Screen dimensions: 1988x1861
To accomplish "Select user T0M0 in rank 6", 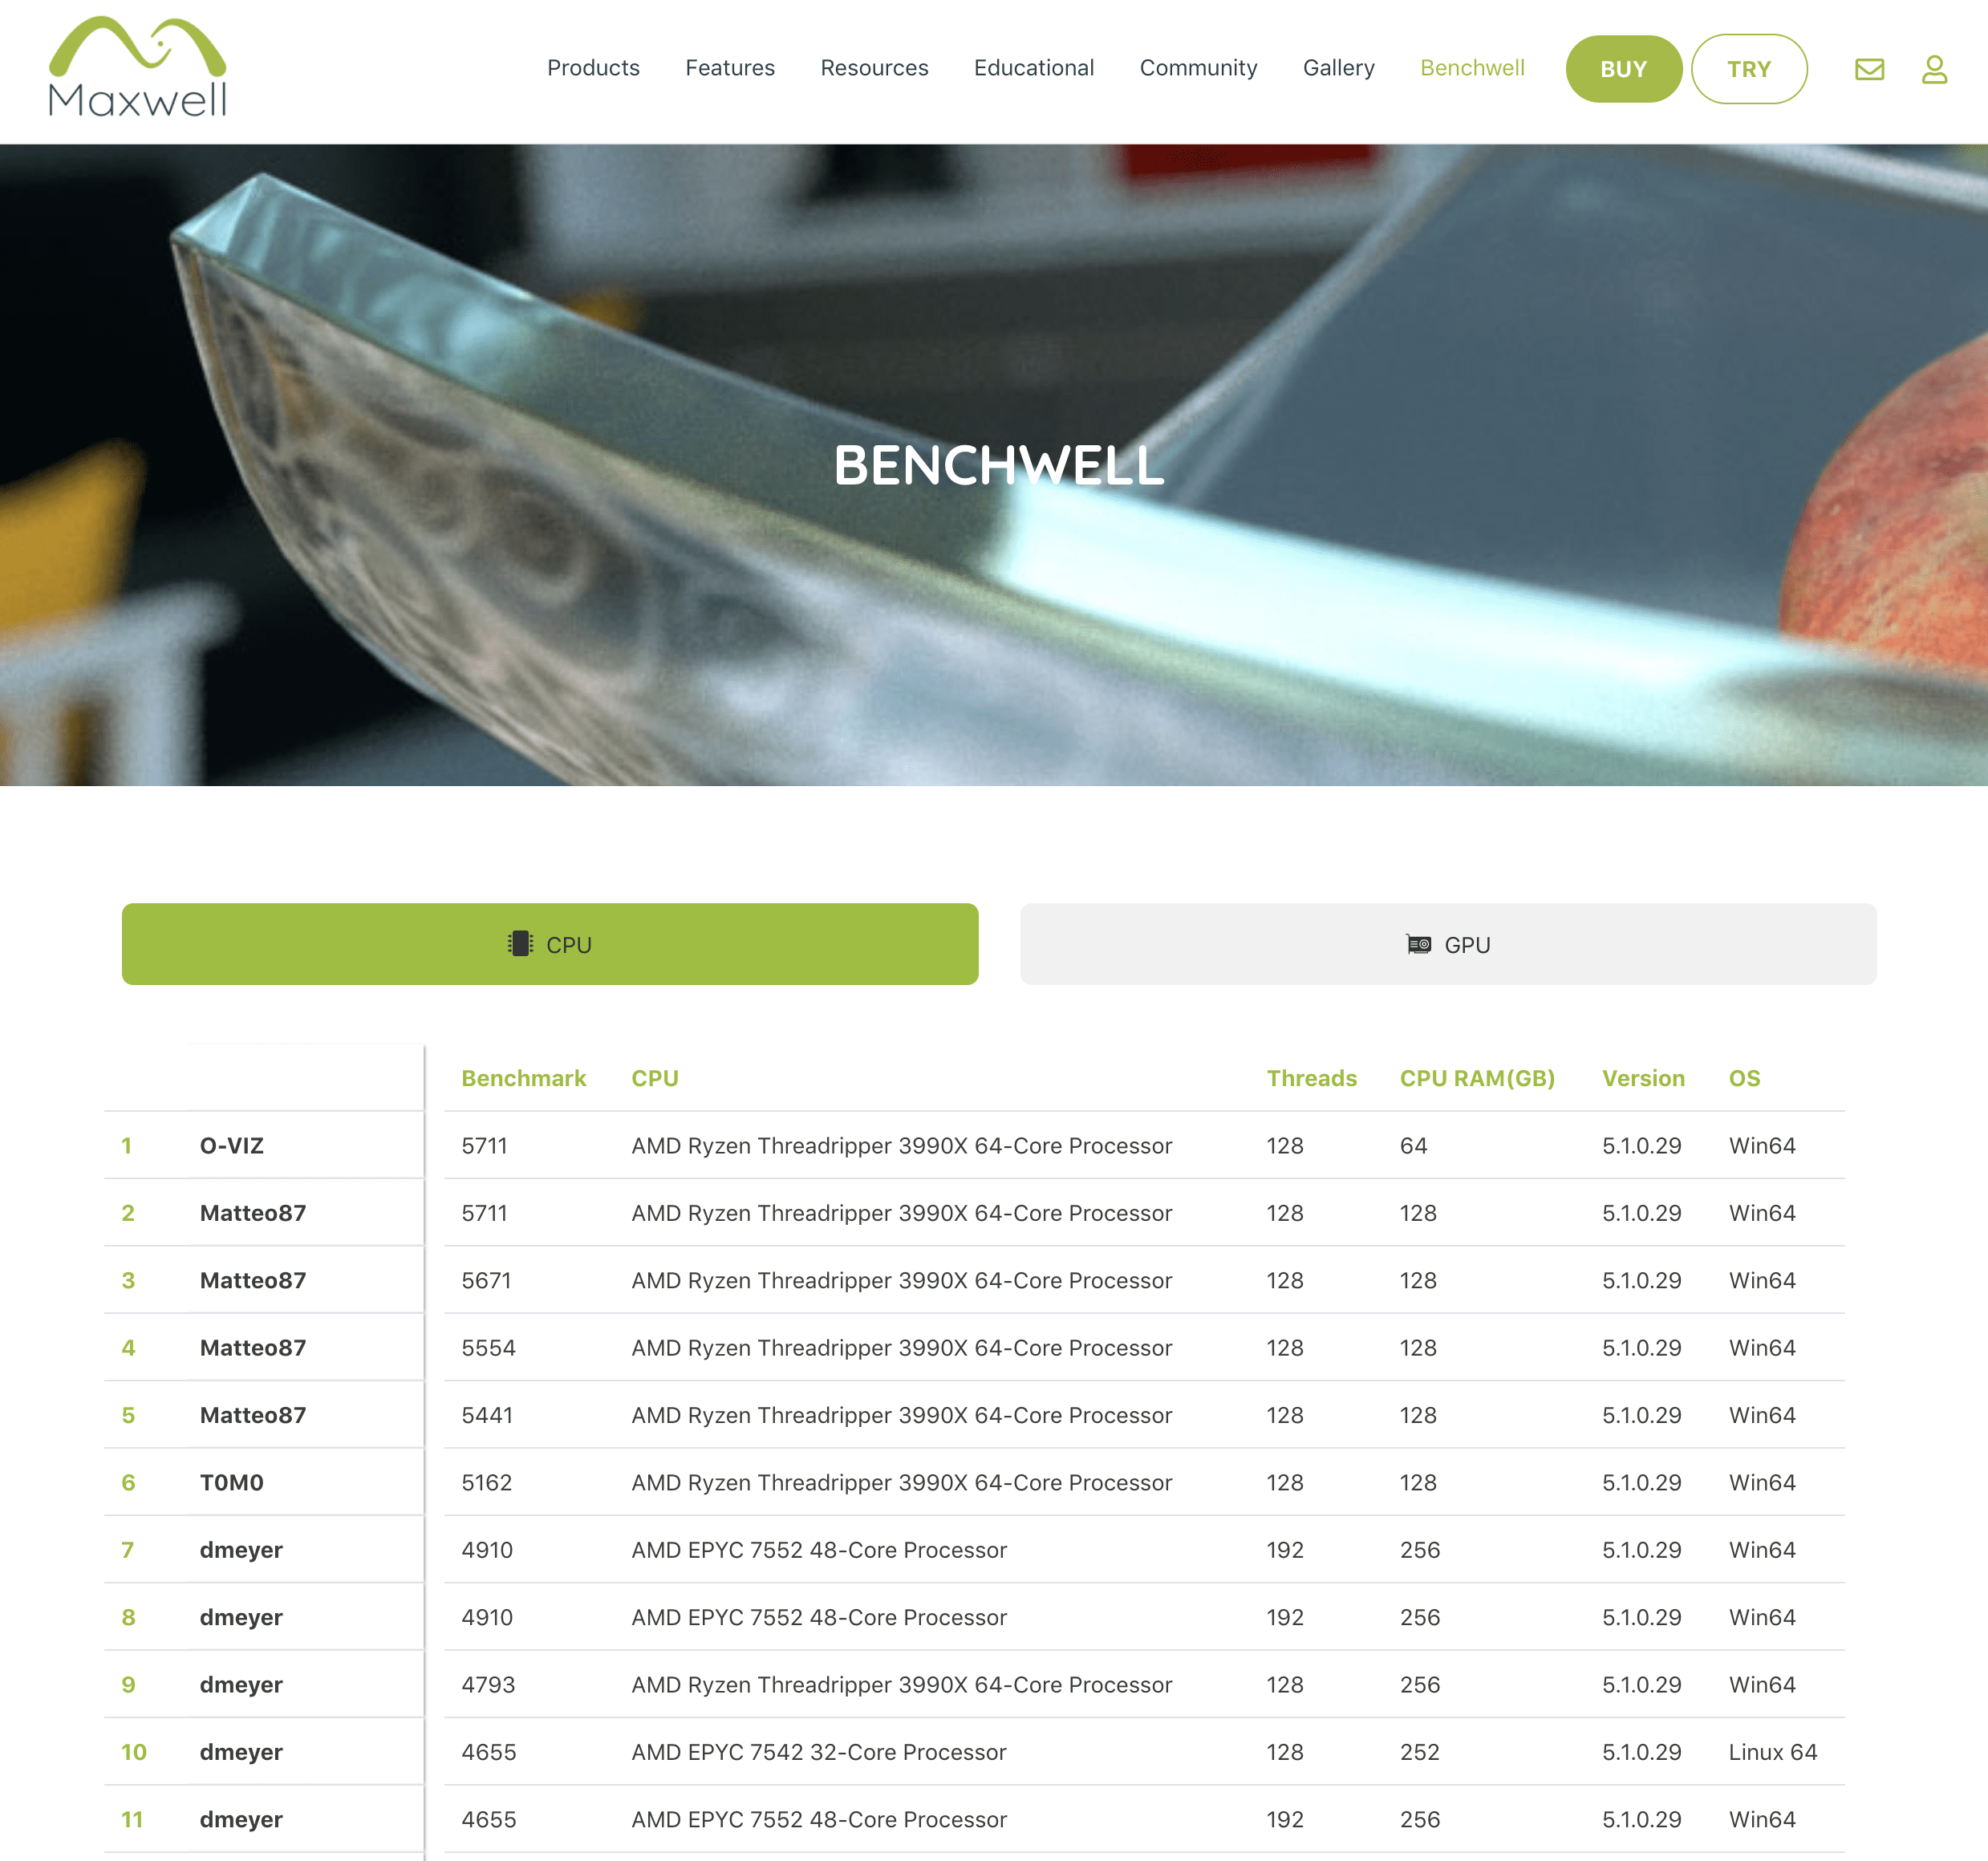I will coord(232,1482).
